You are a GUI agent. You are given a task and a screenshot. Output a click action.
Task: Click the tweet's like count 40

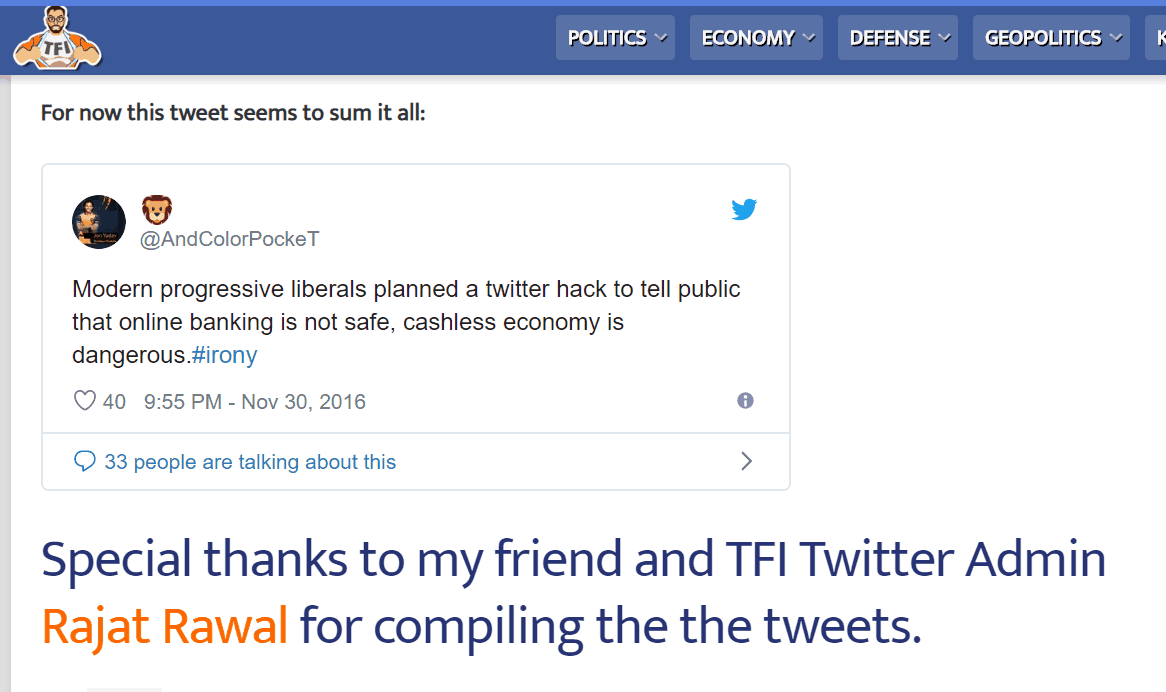tap(114, 402)
